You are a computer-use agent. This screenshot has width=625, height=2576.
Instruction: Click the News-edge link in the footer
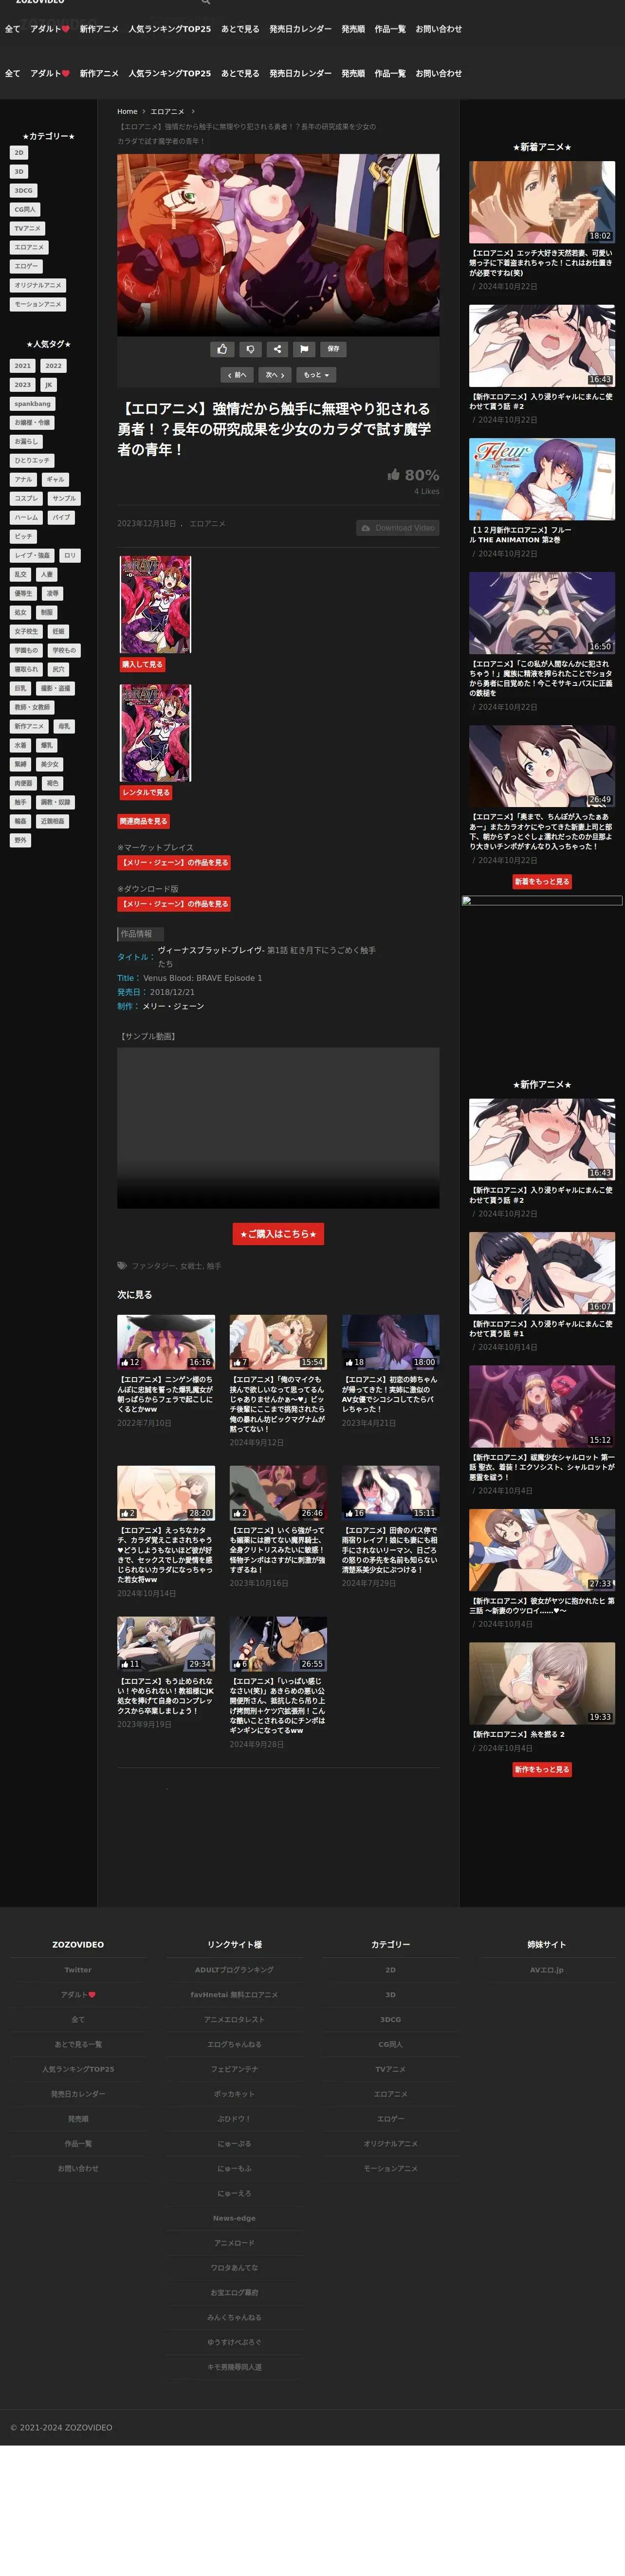(234, 2218)
